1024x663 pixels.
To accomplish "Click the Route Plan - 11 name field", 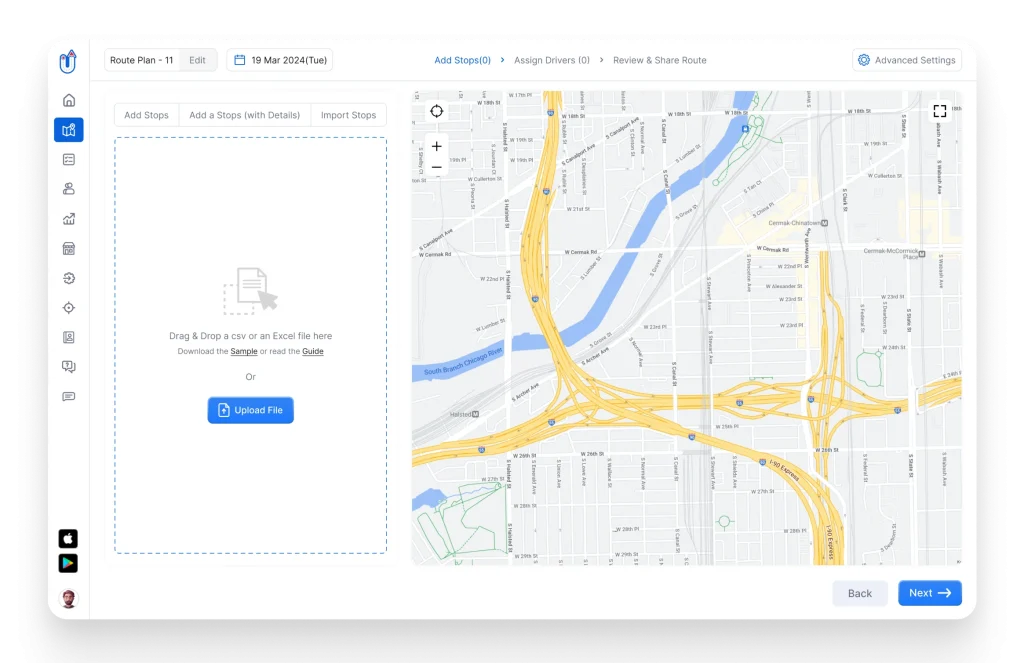I will click(142, 60).
